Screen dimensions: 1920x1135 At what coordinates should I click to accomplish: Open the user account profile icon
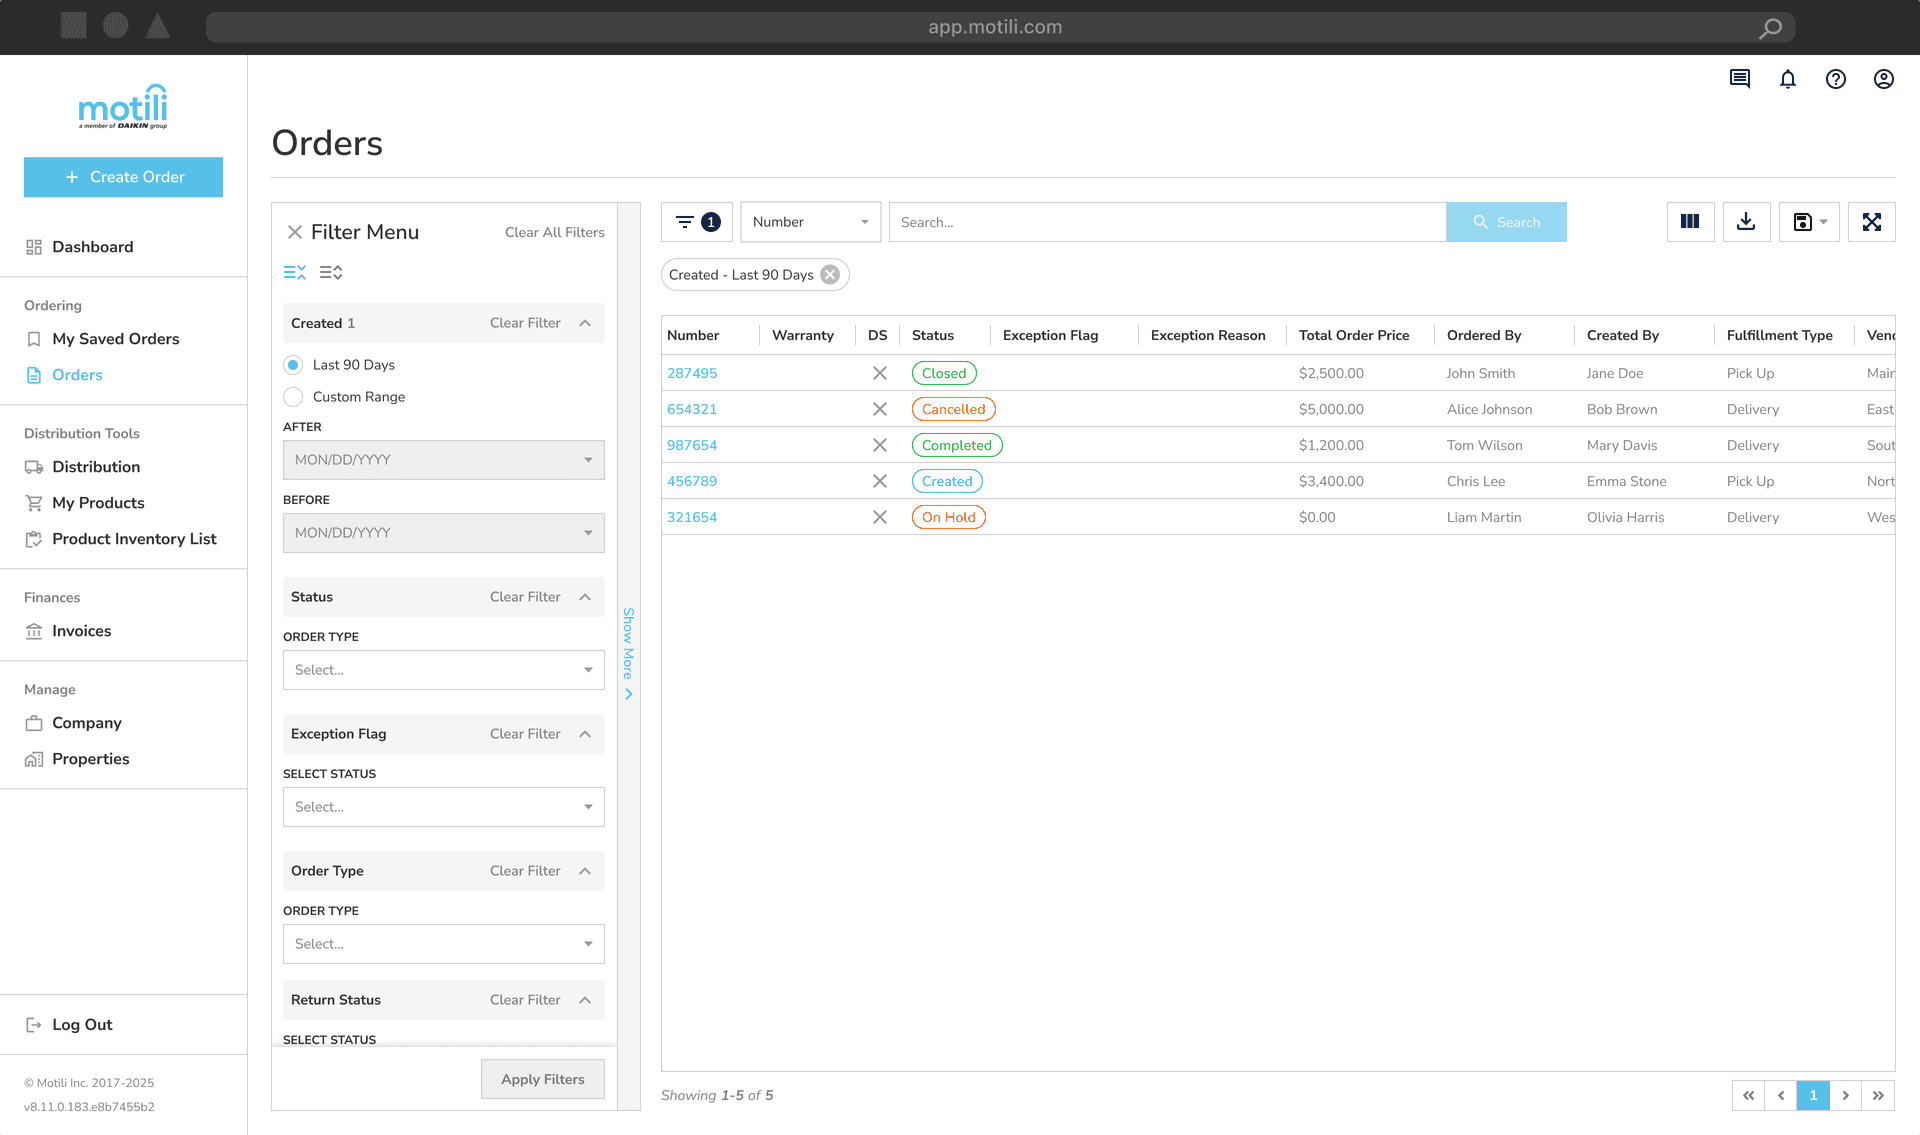point(1884,79)
